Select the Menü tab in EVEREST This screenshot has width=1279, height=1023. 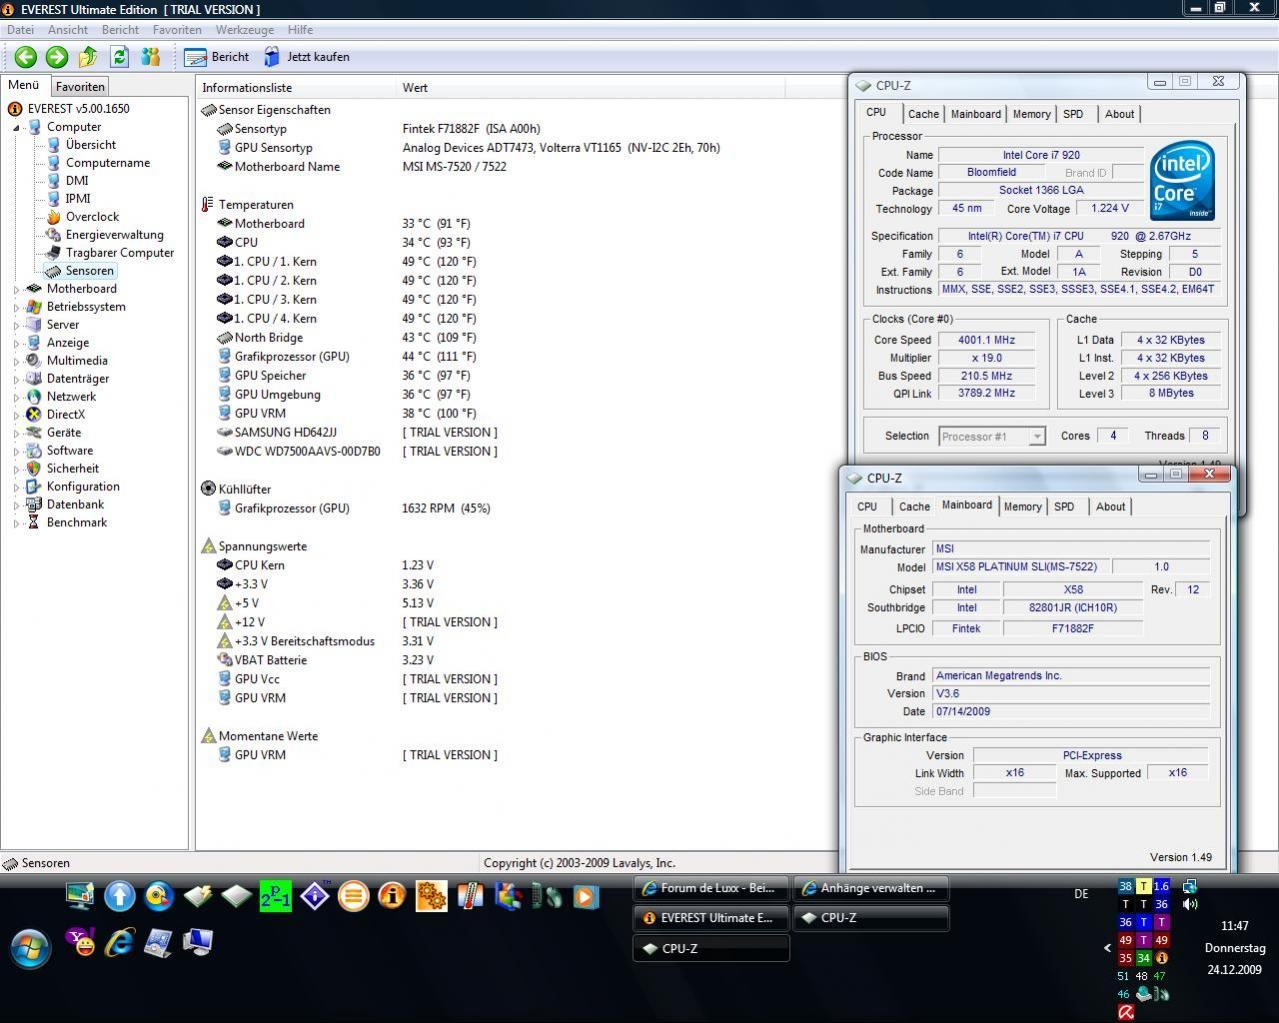coord(24,86)
